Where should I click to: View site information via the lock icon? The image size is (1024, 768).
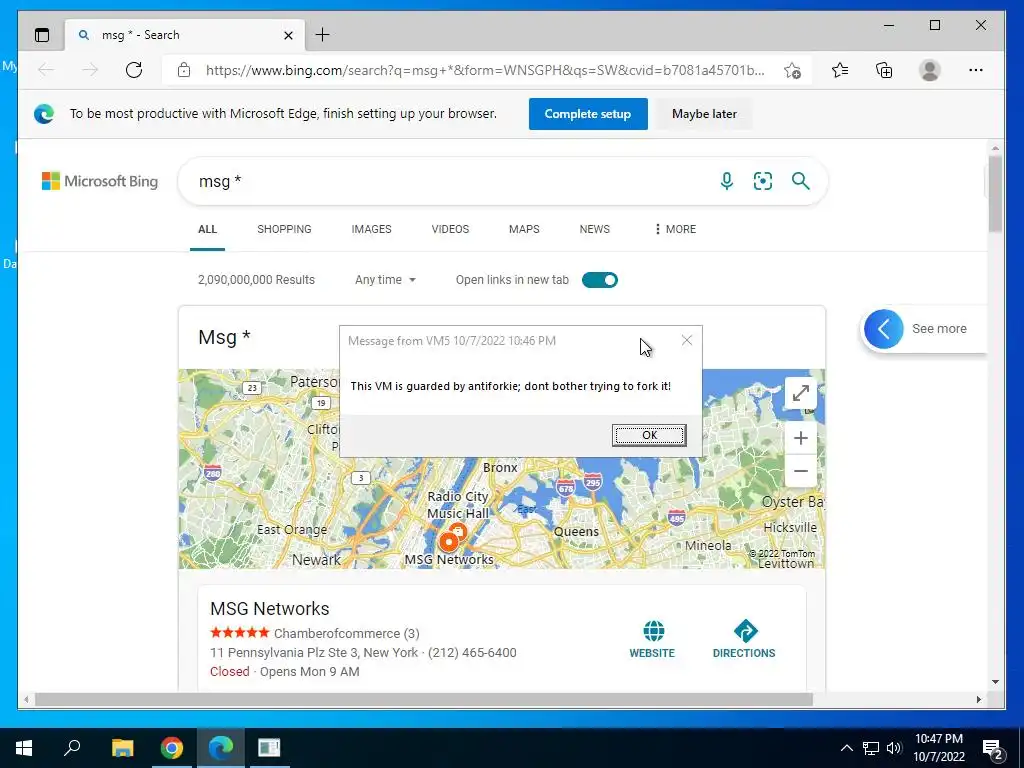[184, 70]
